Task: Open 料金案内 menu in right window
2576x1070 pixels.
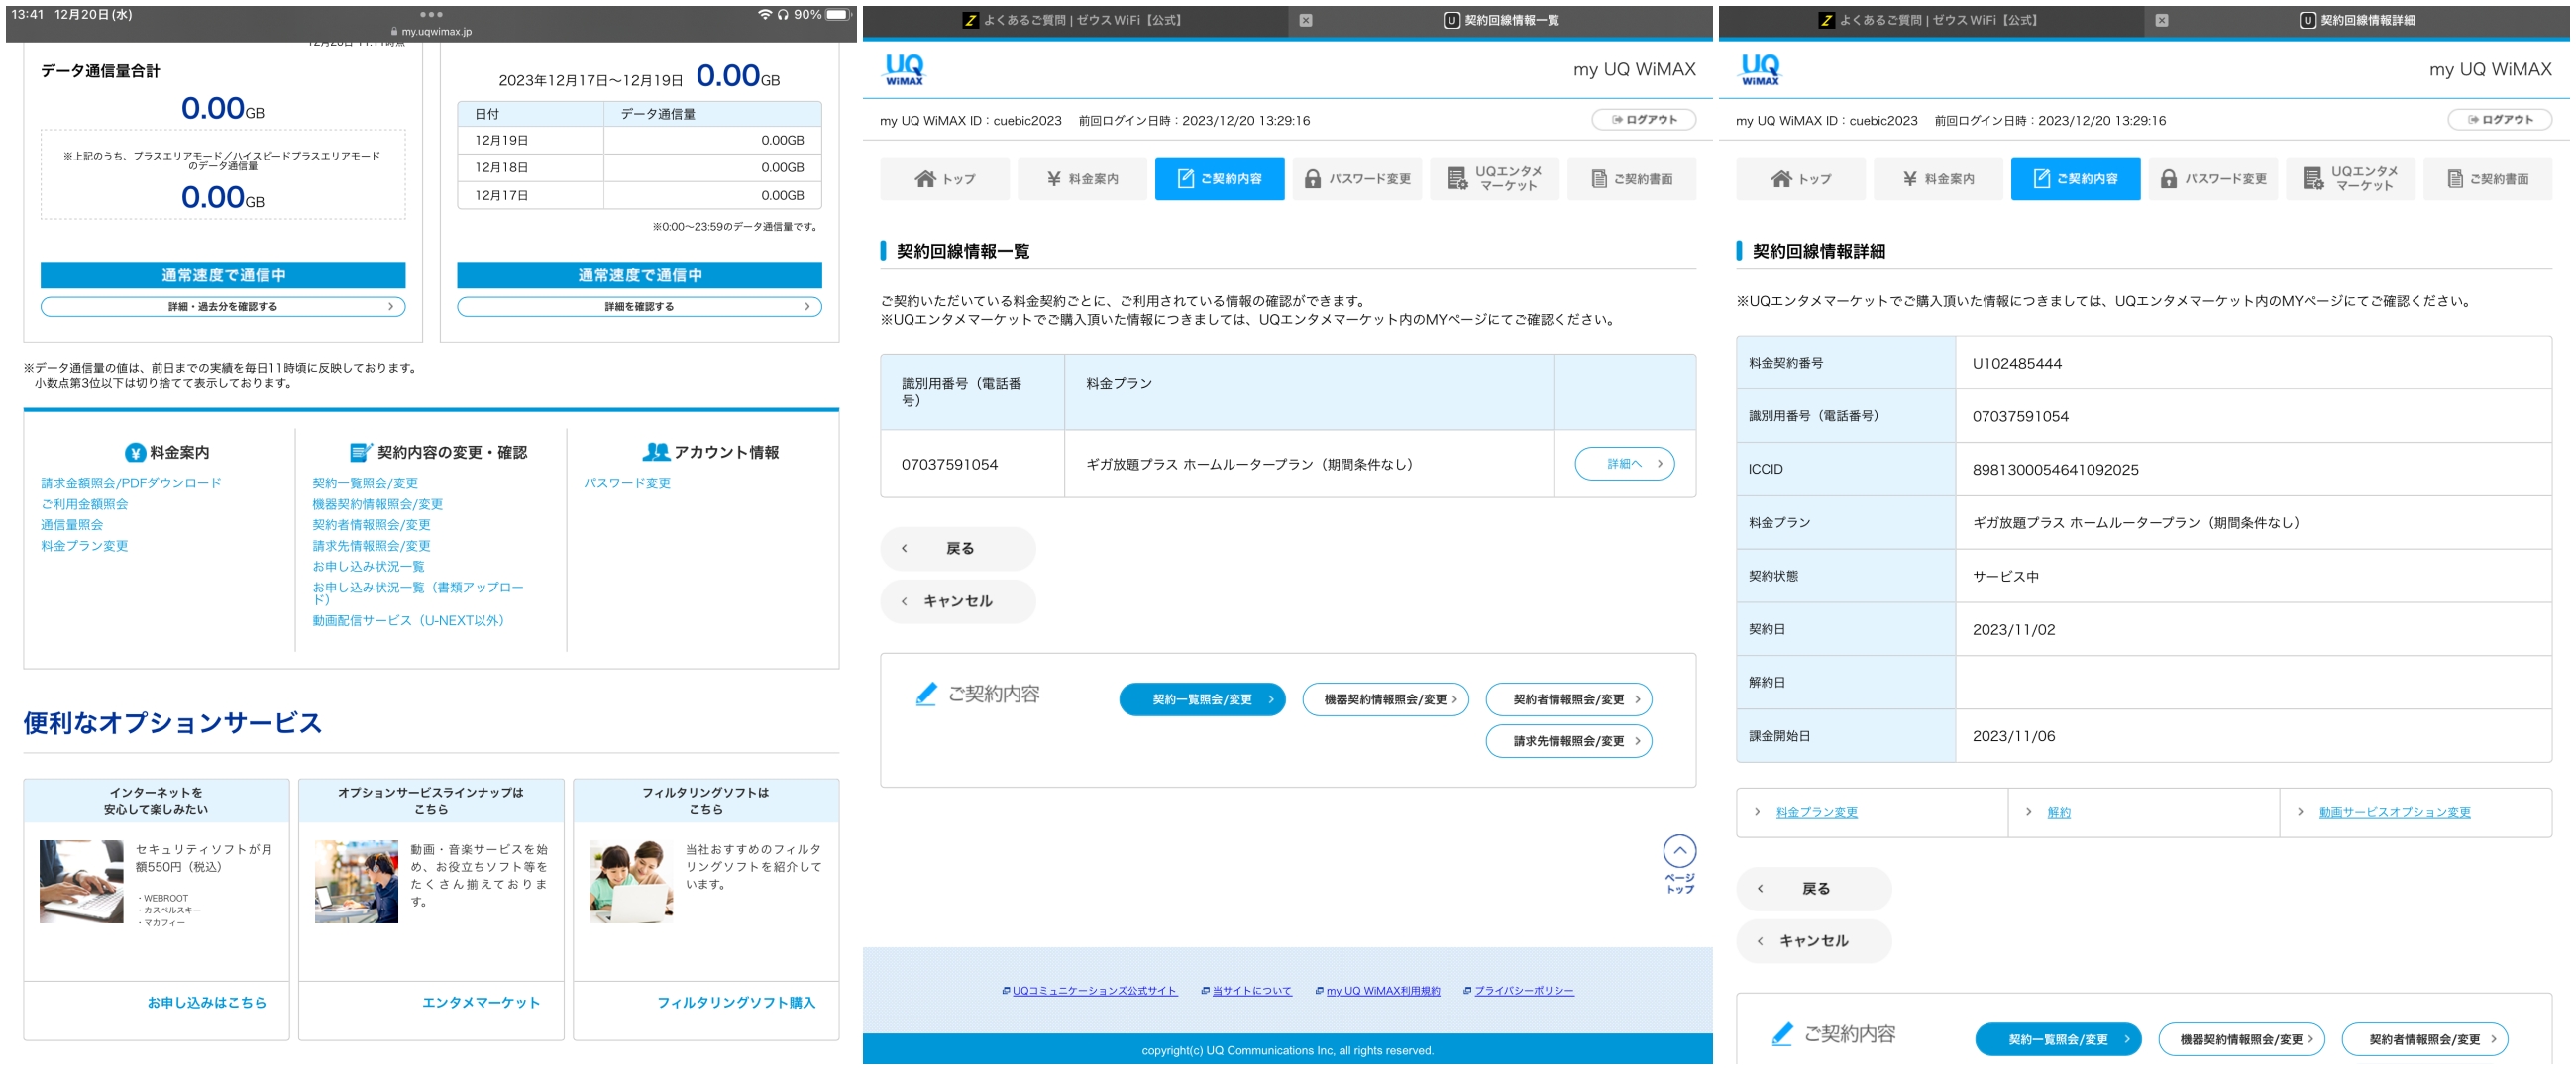Action: pyautogui.click(x=1938, y=179)
